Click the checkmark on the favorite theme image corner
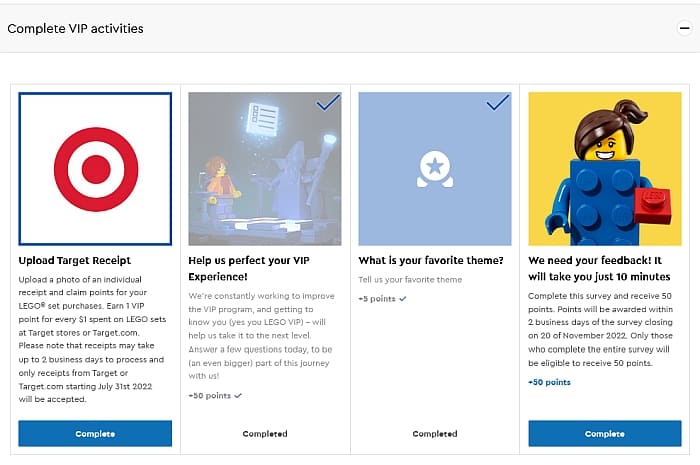This screenshot has height=465, width=700. (496, 104)
